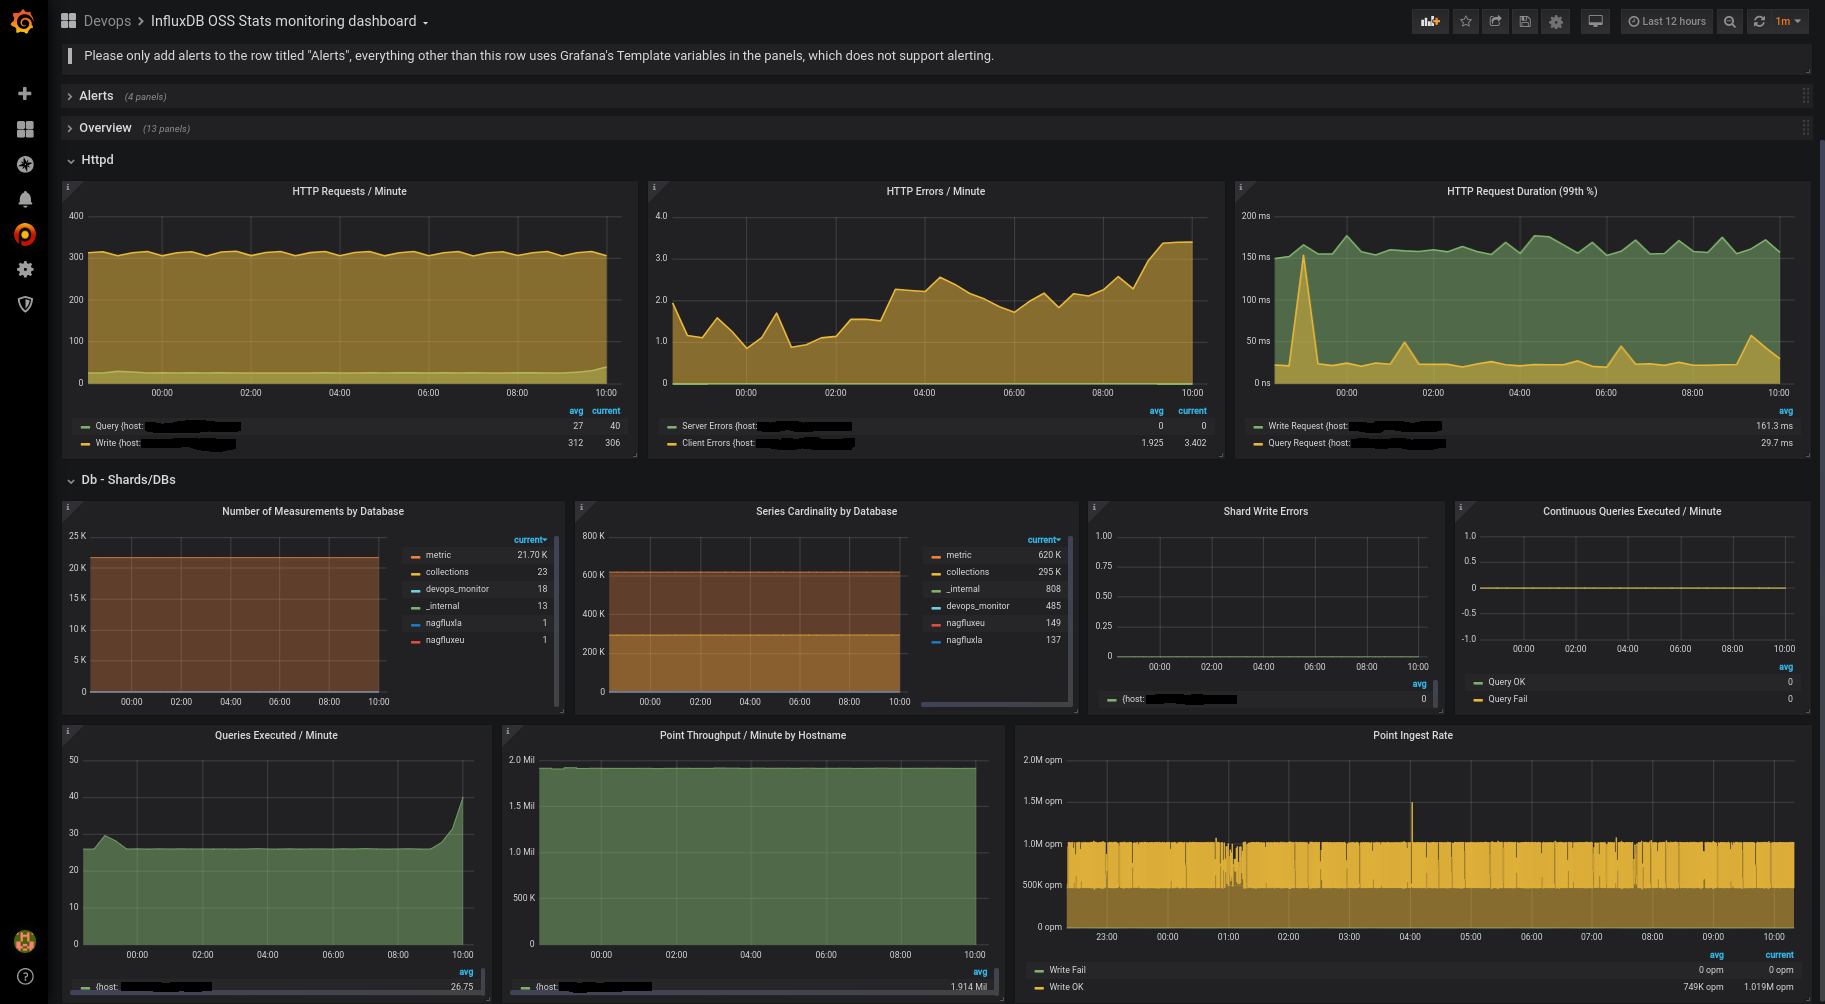Open the Server Admin shield icon
Screen dimensions: 1825x1004
pos(25,304)
